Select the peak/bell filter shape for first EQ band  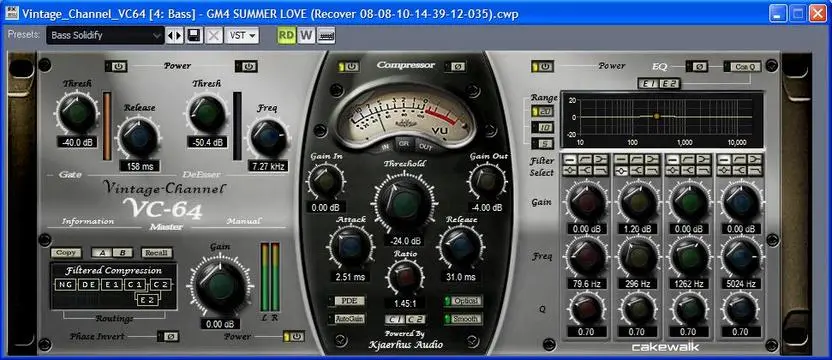point(569,170)
